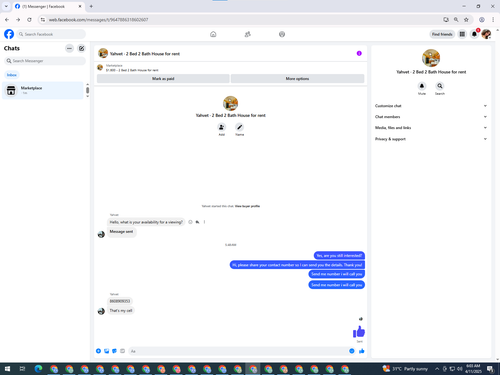The height and width of the screenshot is (375, 500).
Task: Open the Chrome tab search dropdown arrow
Action: click(x=6, y=6)
